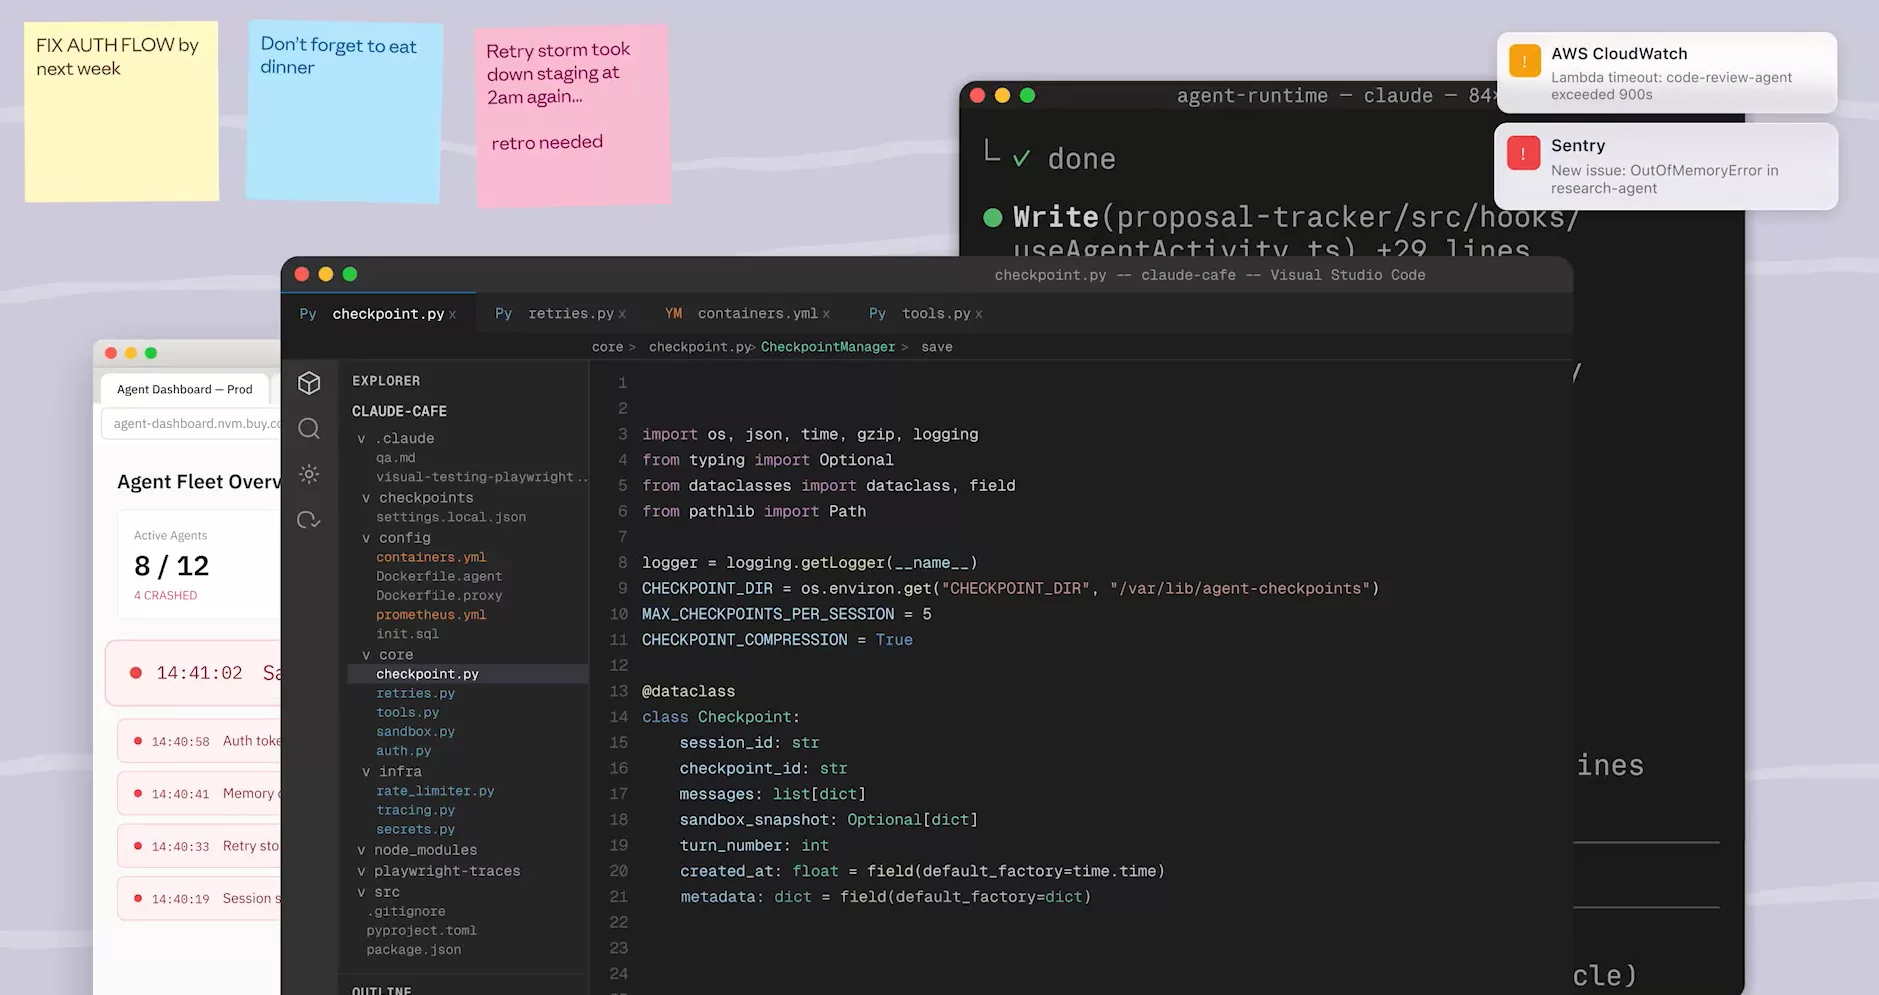The width and height of the screenshot is (1879, 995).
Task: Click the red crash dot on the 14:41:02 alert
Action: 137,673
